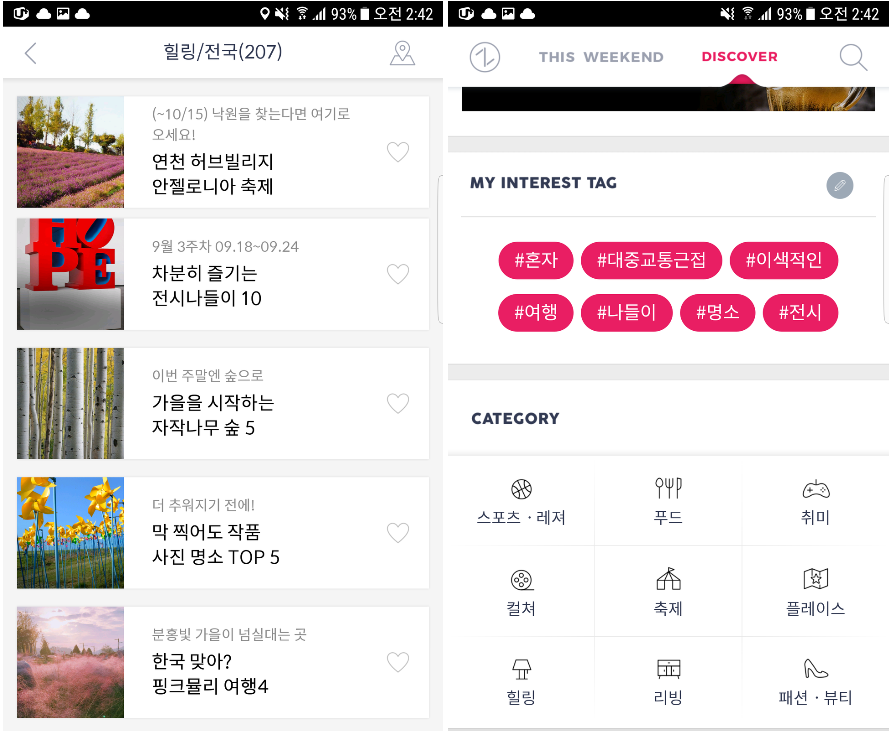
Task: Open the yellow pinwheel photo thumbnail
Action: [x=70, y=533]
